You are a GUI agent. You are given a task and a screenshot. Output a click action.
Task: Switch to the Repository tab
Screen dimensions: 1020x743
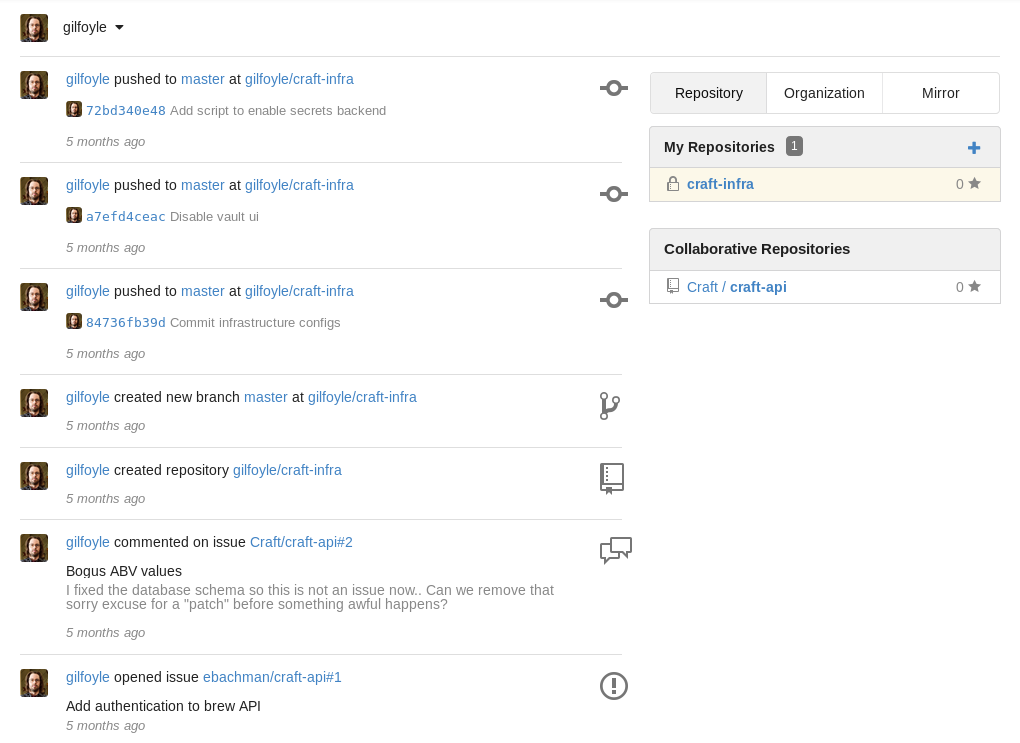tap(708, 93)
